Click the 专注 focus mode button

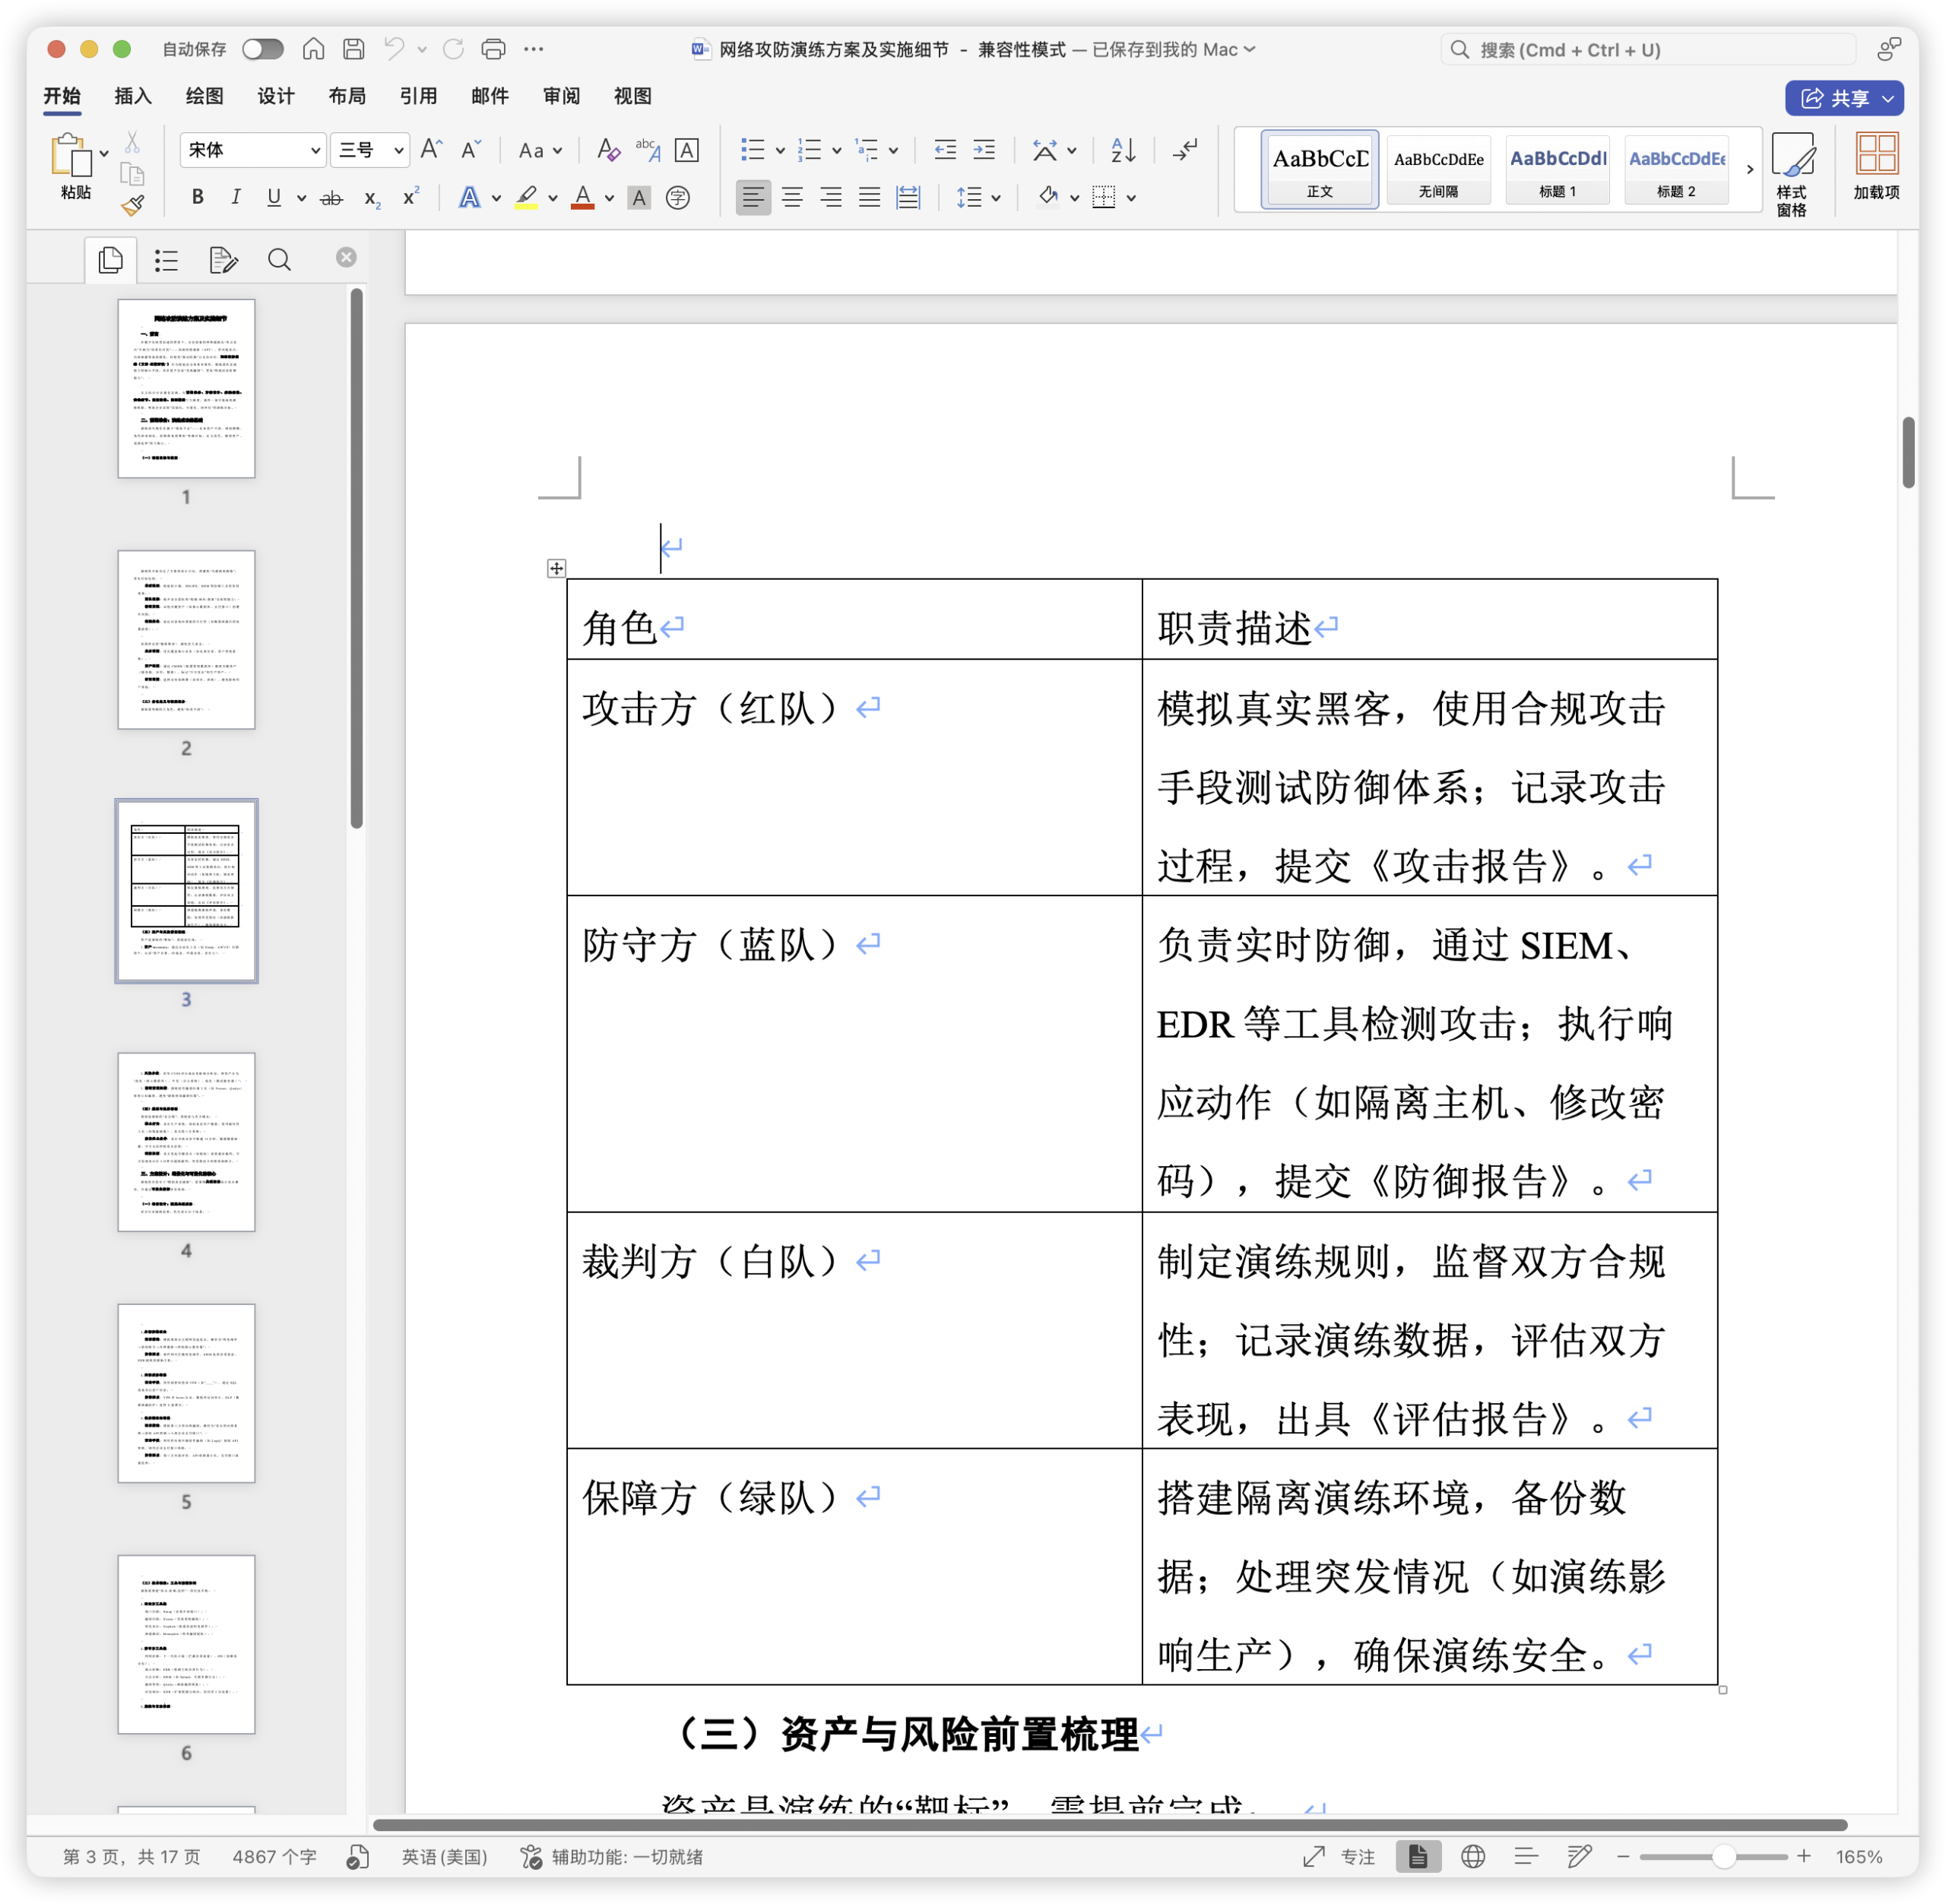[1340, 1856]
